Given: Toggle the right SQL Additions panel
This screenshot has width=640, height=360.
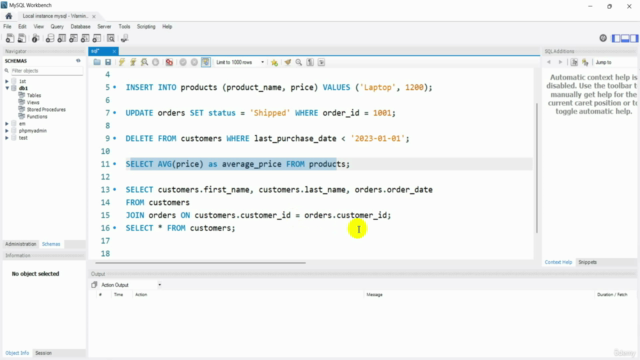Looking at the screenshot, I should (633, 38).
